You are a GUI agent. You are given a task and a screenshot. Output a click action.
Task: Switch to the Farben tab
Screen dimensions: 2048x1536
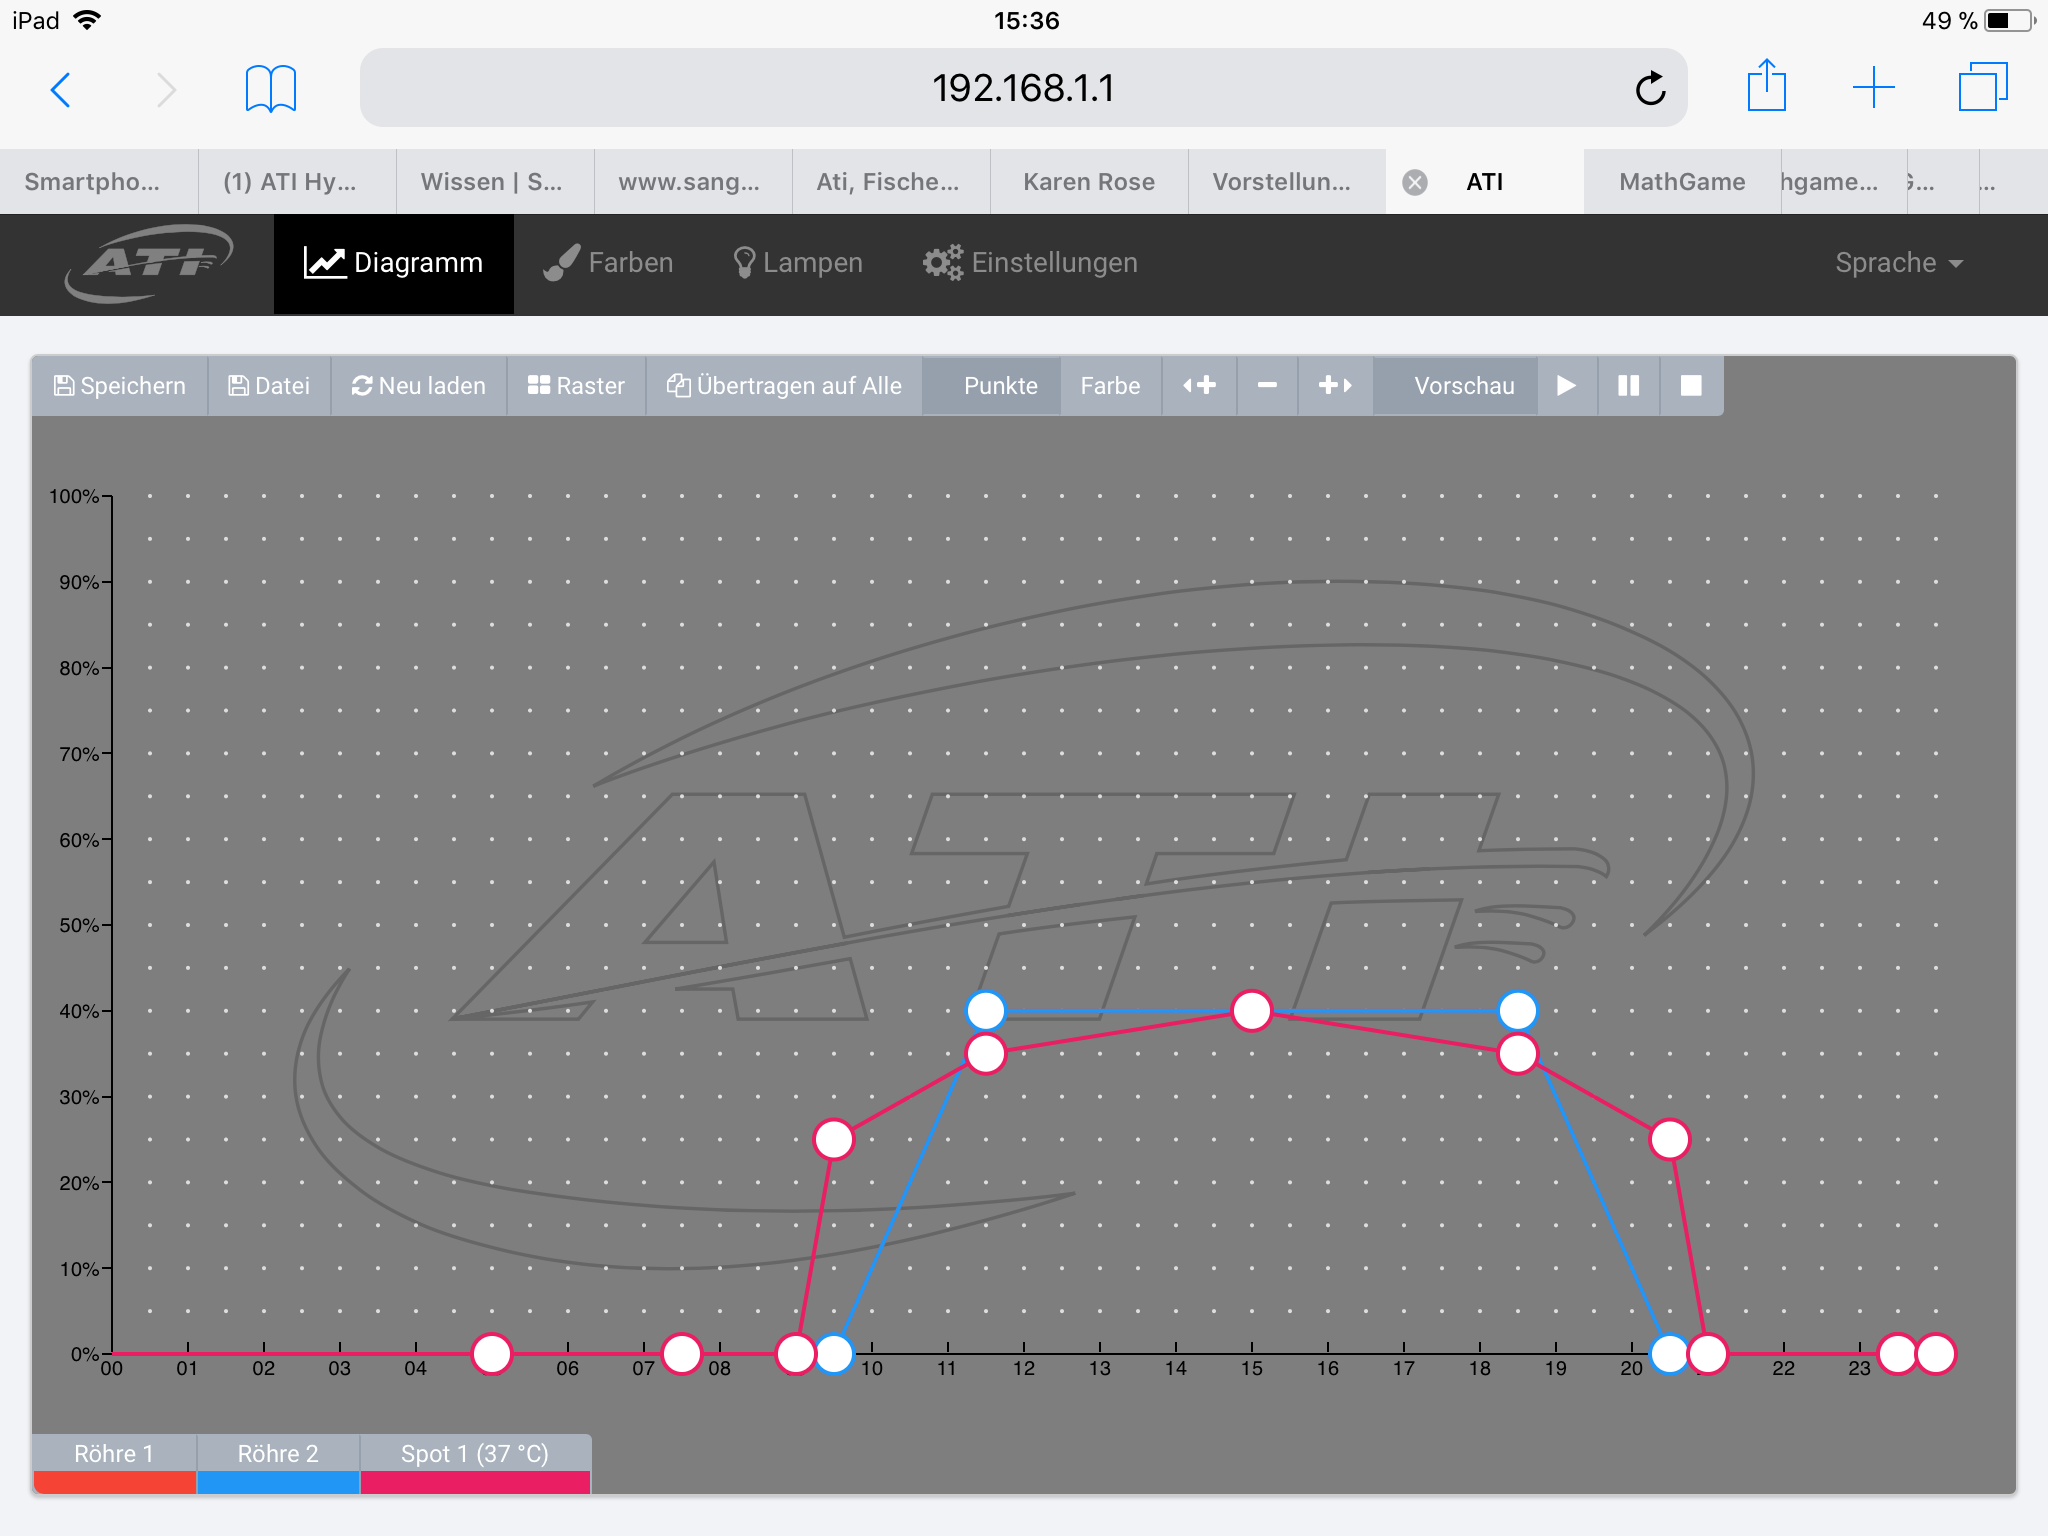(x=608, y=263)
